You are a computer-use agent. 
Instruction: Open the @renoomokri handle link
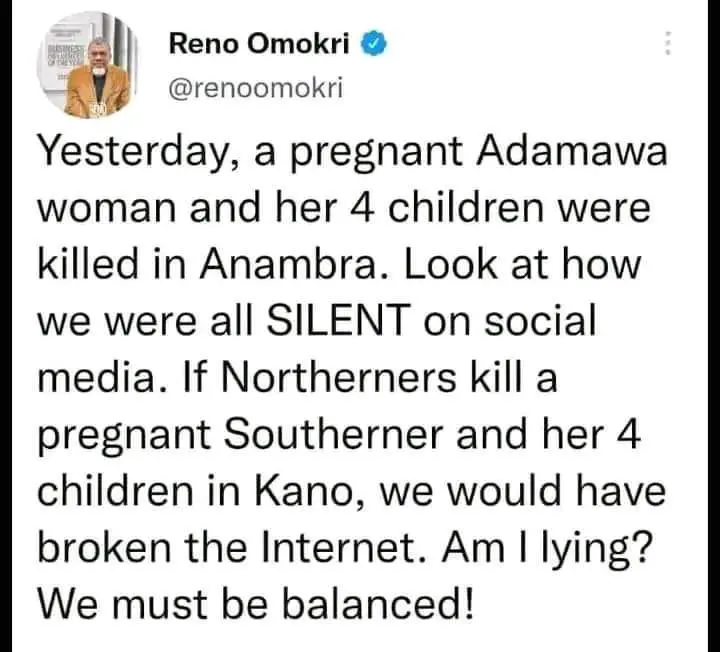pos(255,88)
